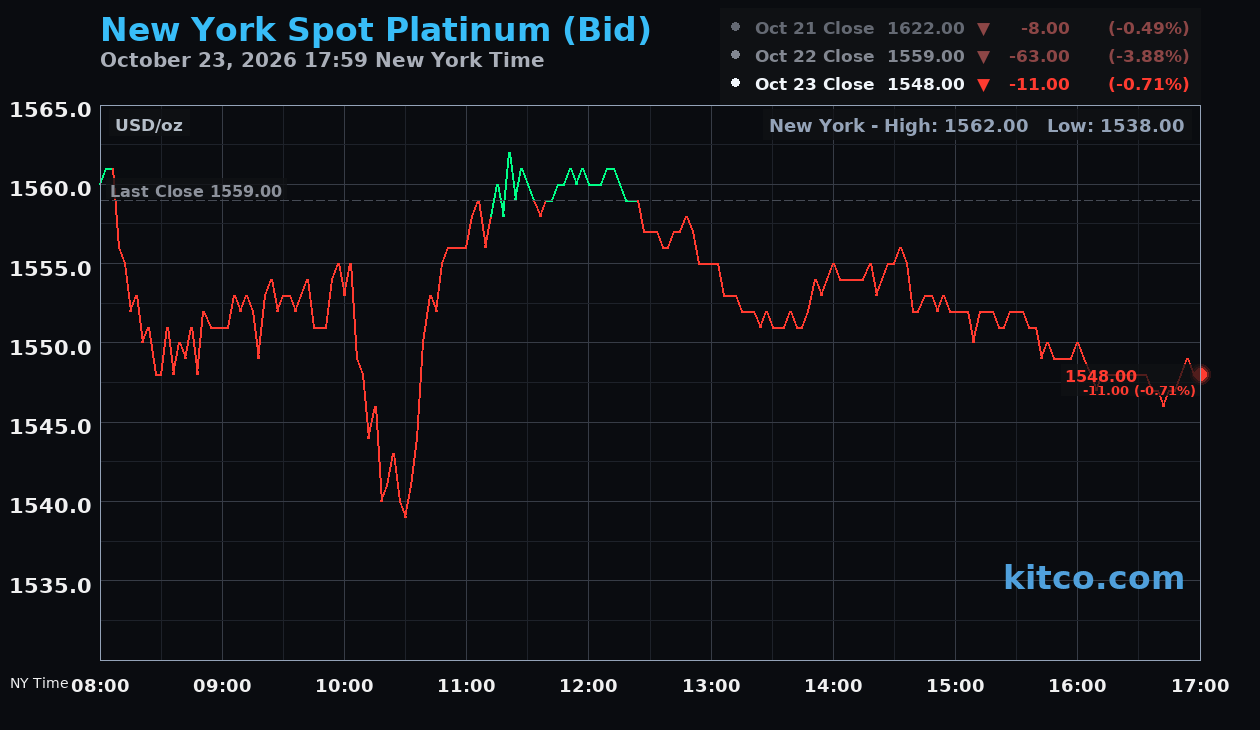Click the Oct 23 Close 1548.00 value
The height and width of the screenshot is (730, 1260).
[x=926, y=84]
